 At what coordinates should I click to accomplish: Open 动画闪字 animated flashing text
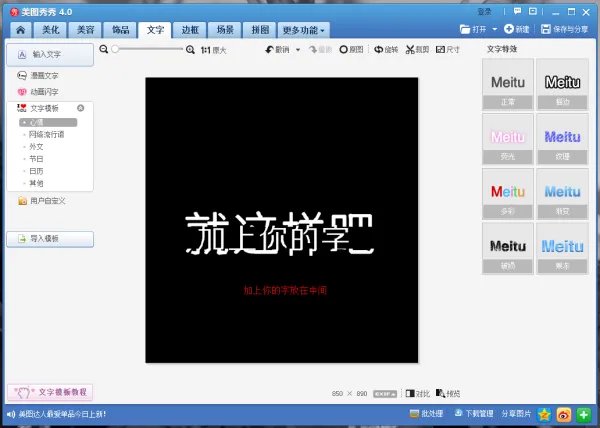point(38,92)
